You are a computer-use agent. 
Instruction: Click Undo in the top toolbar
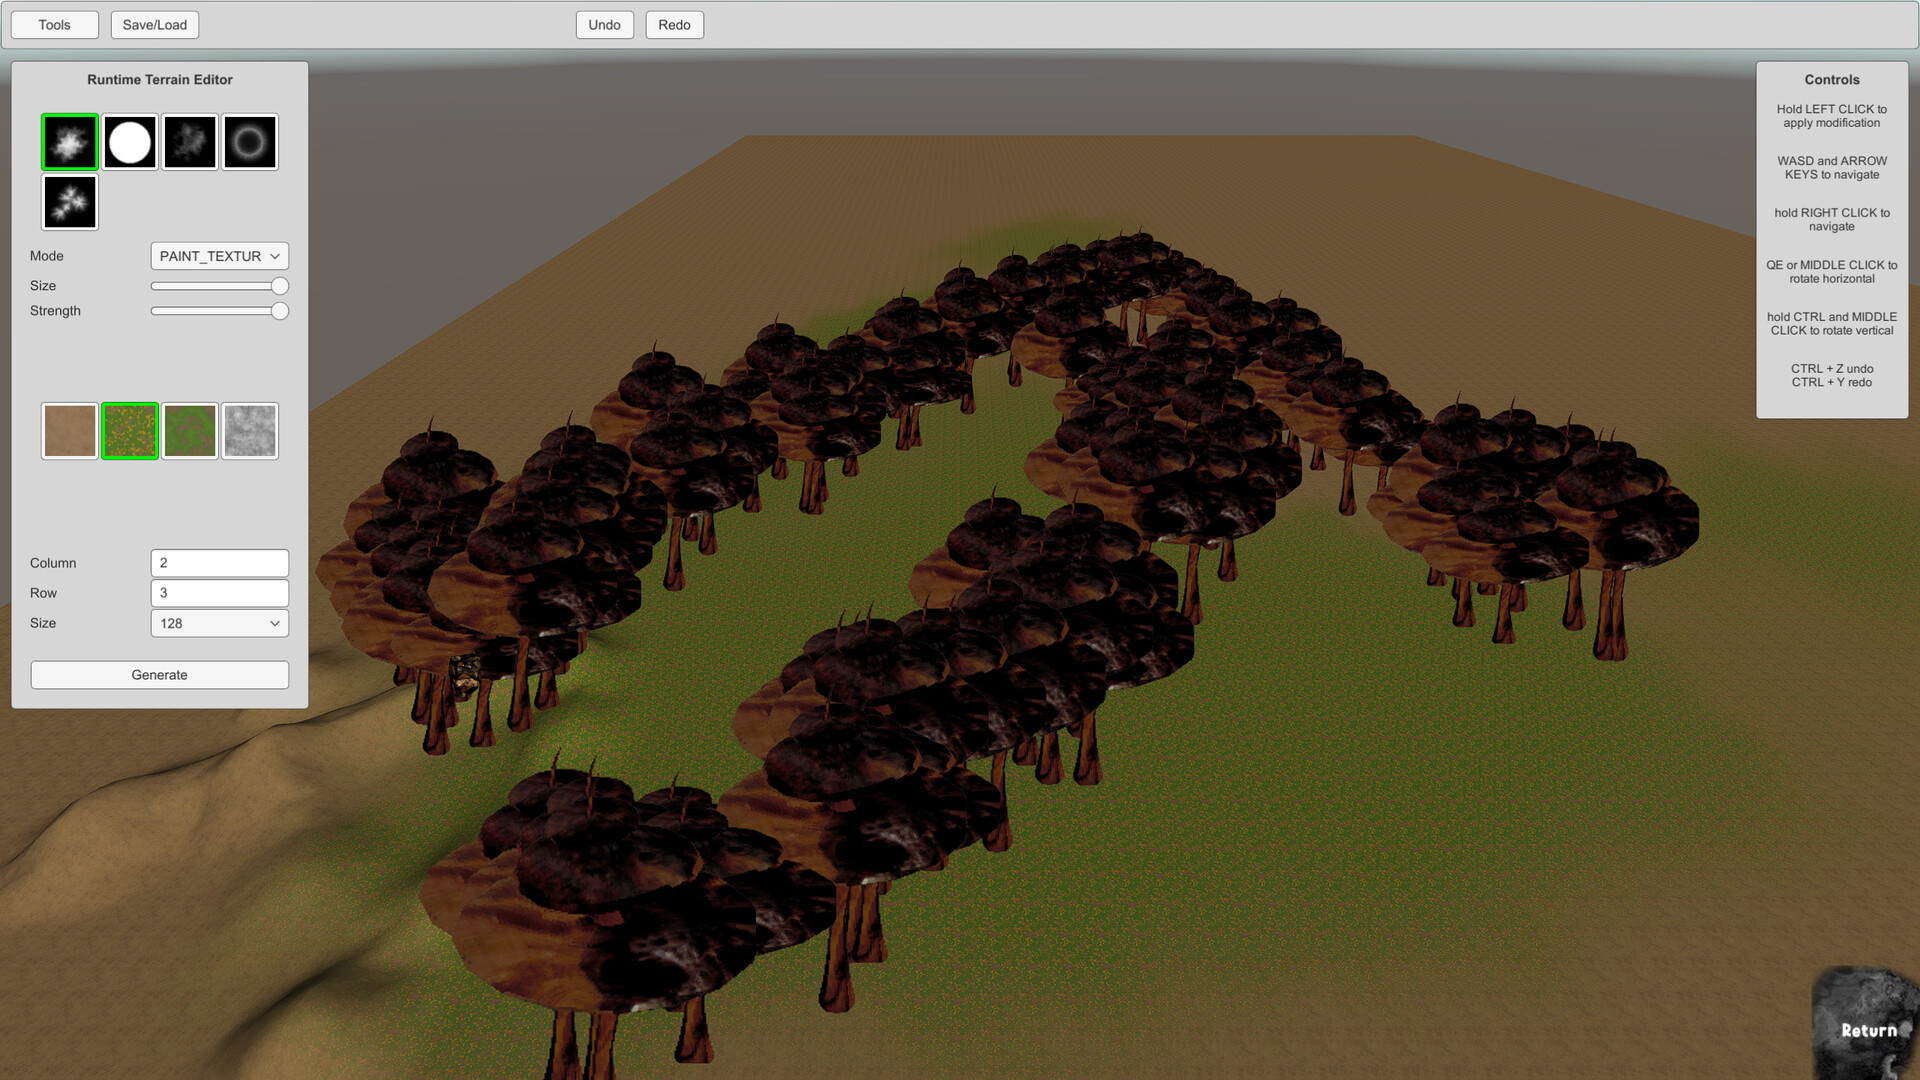pos(604,24)
